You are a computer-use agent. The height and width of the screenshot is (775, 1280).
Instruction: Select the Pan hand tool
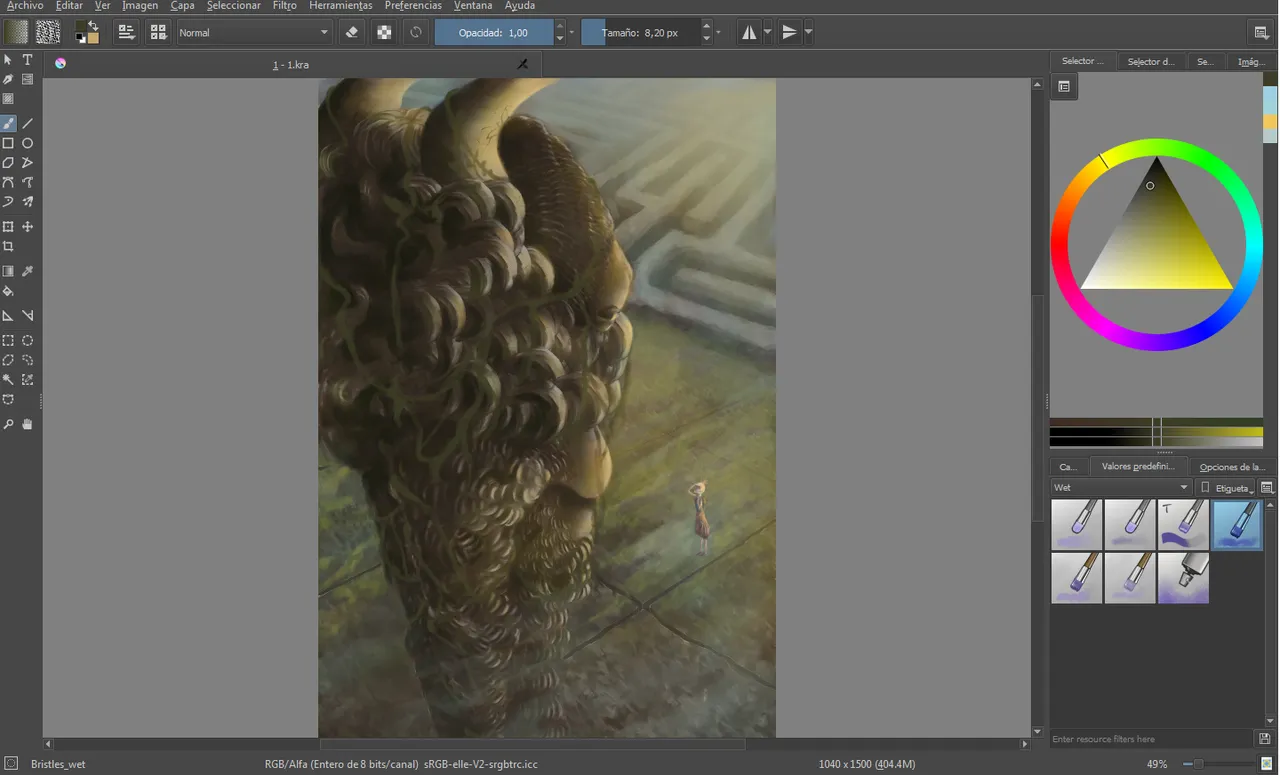28,424
